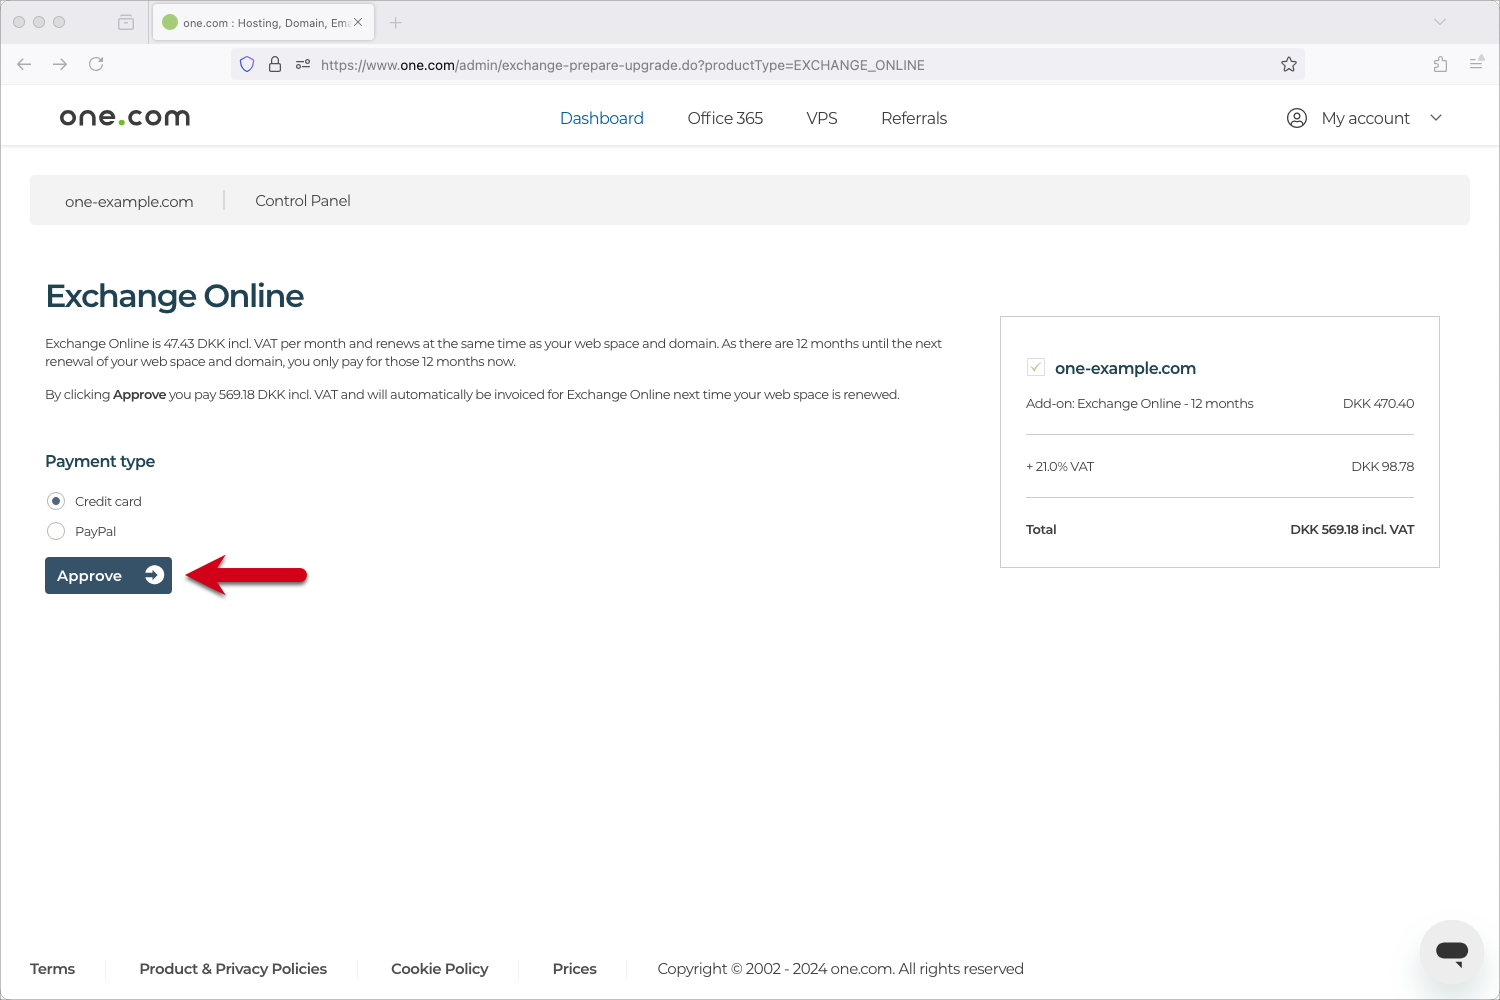Viewport: 1500px width, 1000px height.
Task: Click the tracking protection shield icon
Action: pyautogui.click(x=247, y=64)
